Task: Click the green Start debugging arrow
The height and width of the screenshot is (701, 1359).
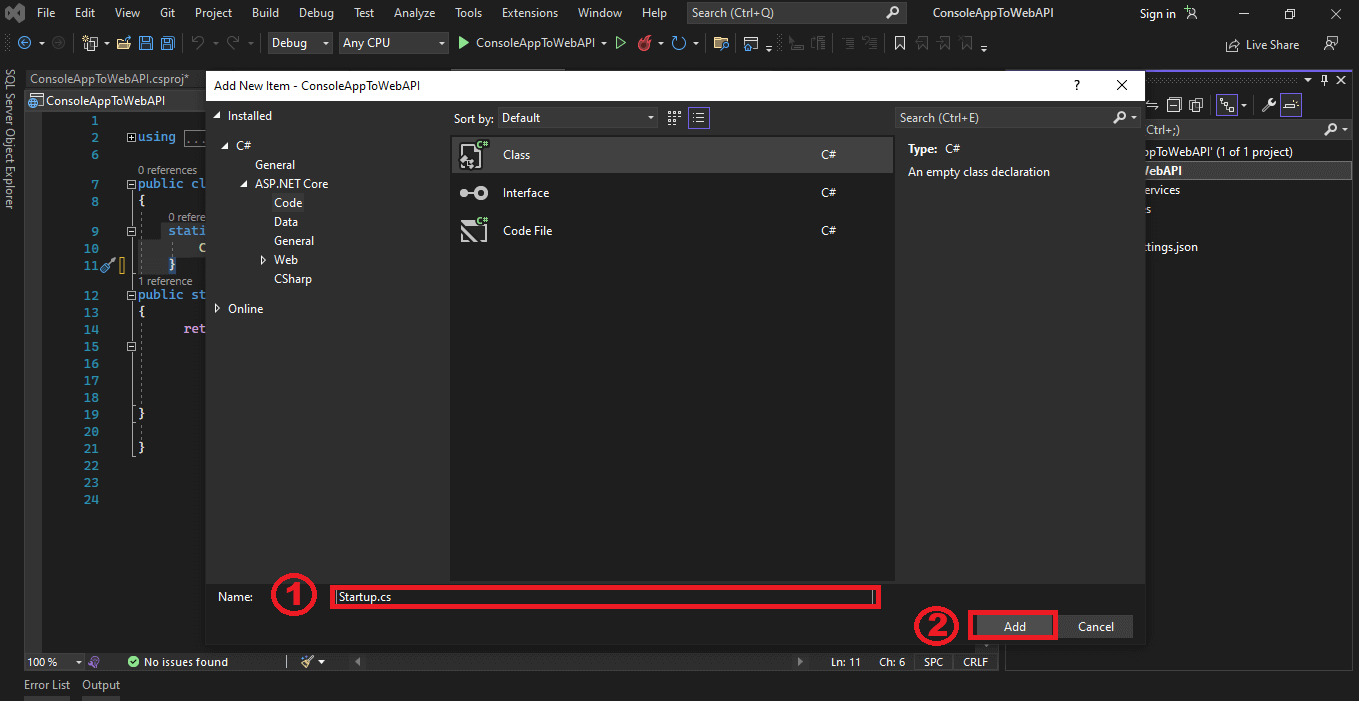Action: point(464,43)
